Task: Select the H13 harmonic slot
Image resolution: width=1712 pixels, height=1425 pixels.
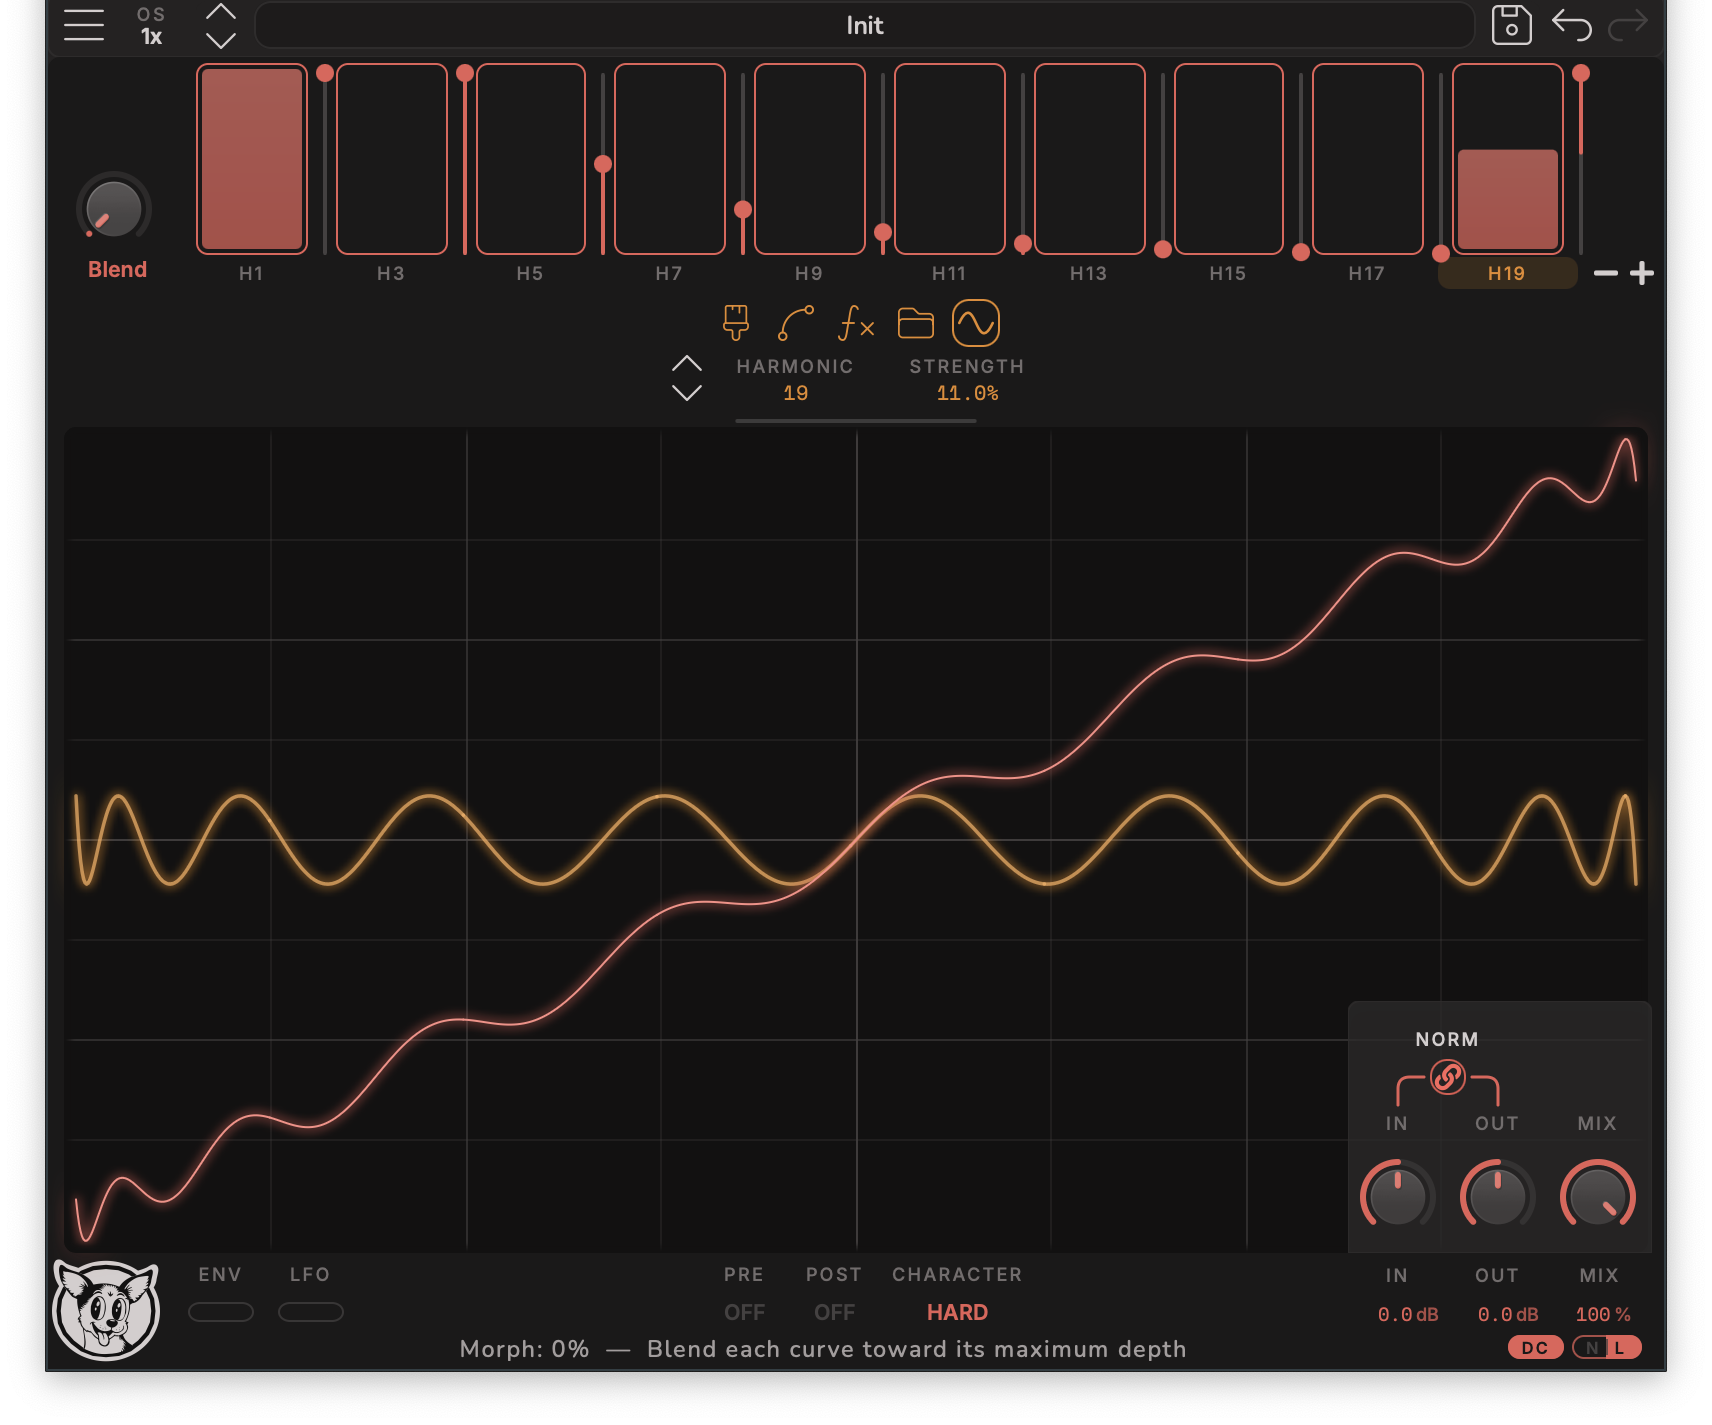Action: [1089, 159]
